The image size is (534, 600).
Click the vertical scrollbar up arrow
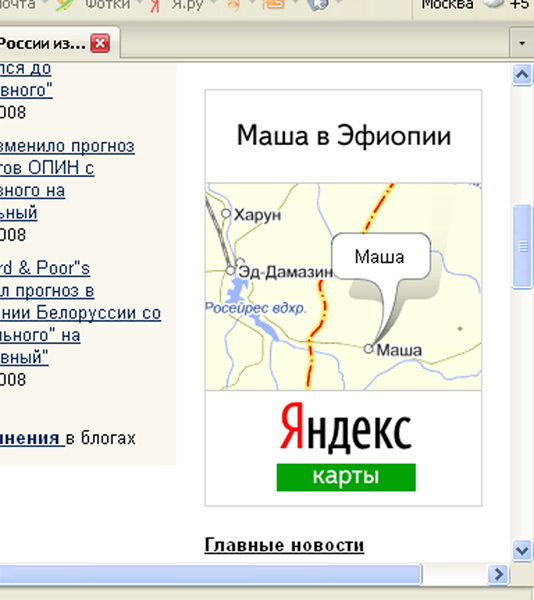click(x=522, y=75)
